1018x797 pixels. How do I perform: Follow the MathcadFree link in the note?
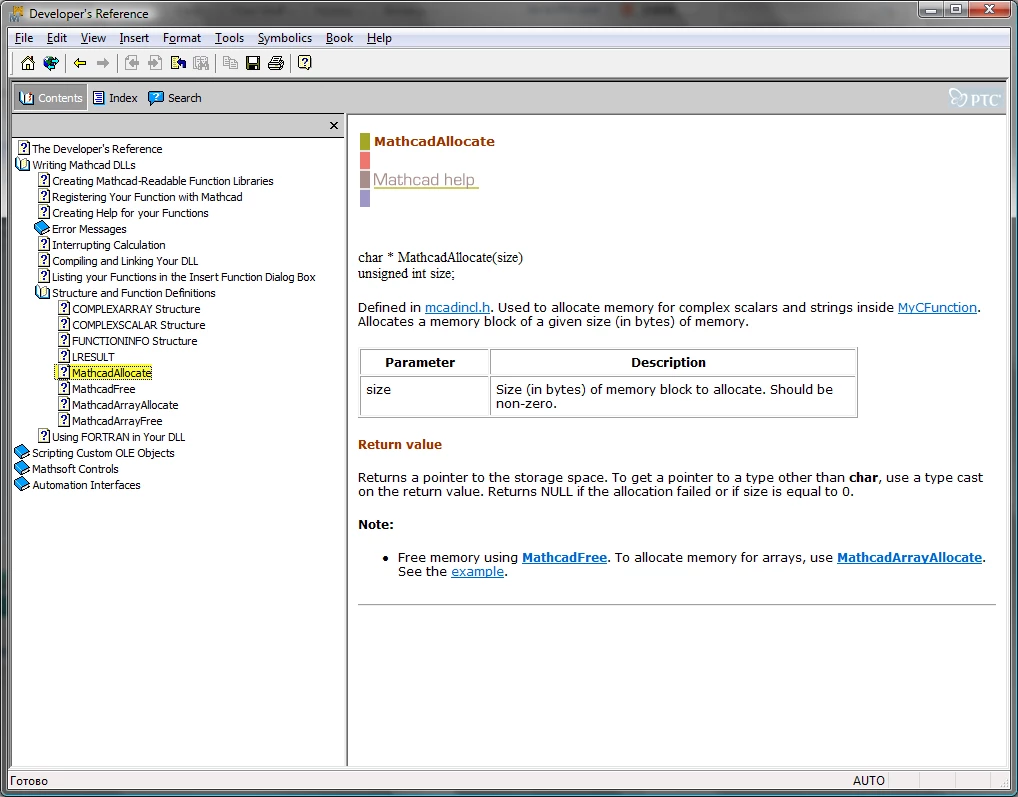point(564,558)
